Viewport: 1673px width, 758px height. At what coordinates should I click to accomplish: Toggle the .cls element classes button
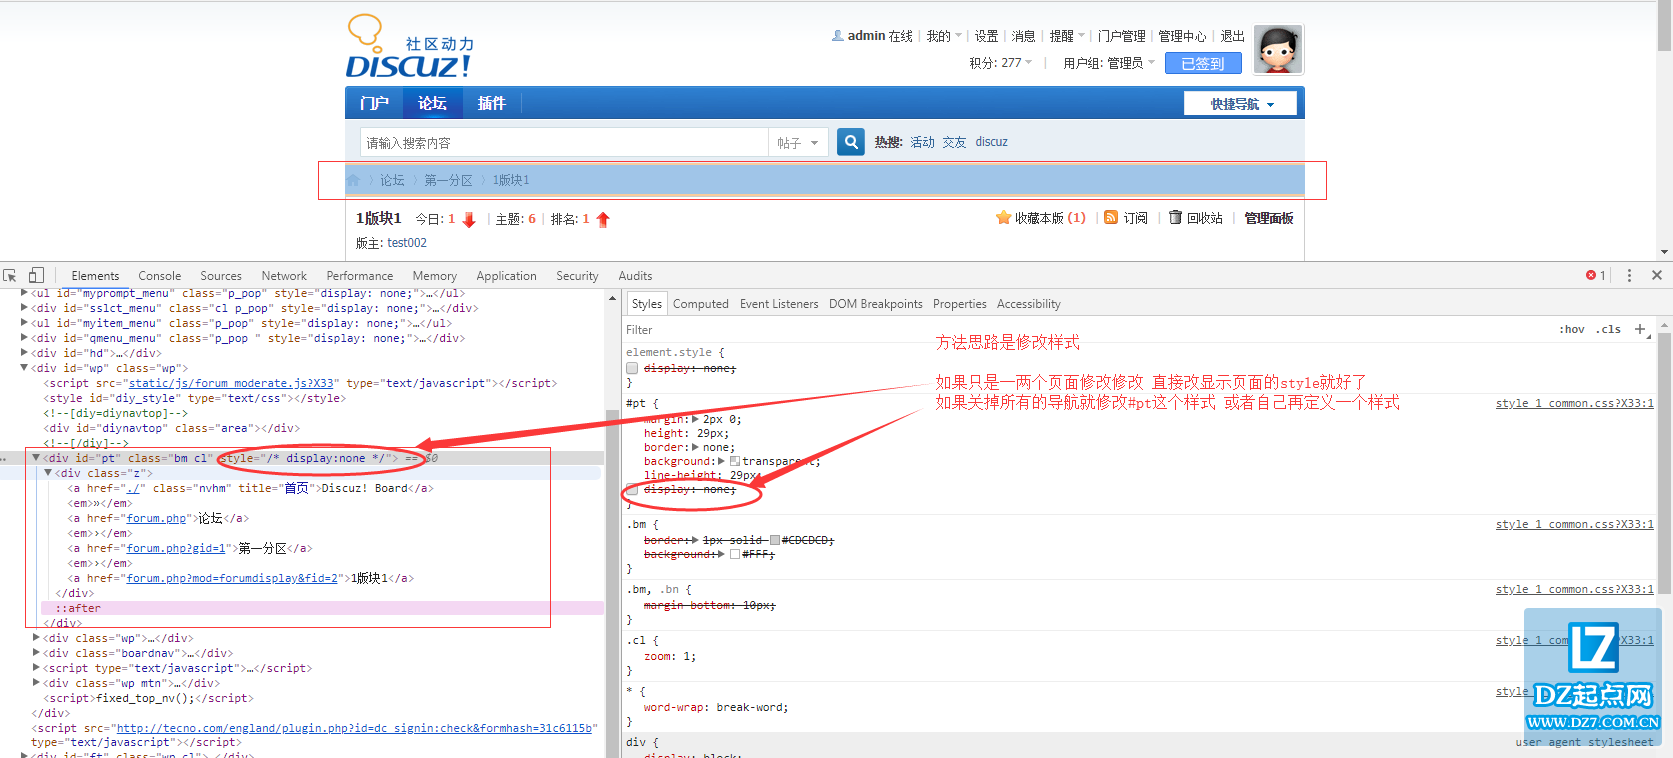pos(1608,329)
